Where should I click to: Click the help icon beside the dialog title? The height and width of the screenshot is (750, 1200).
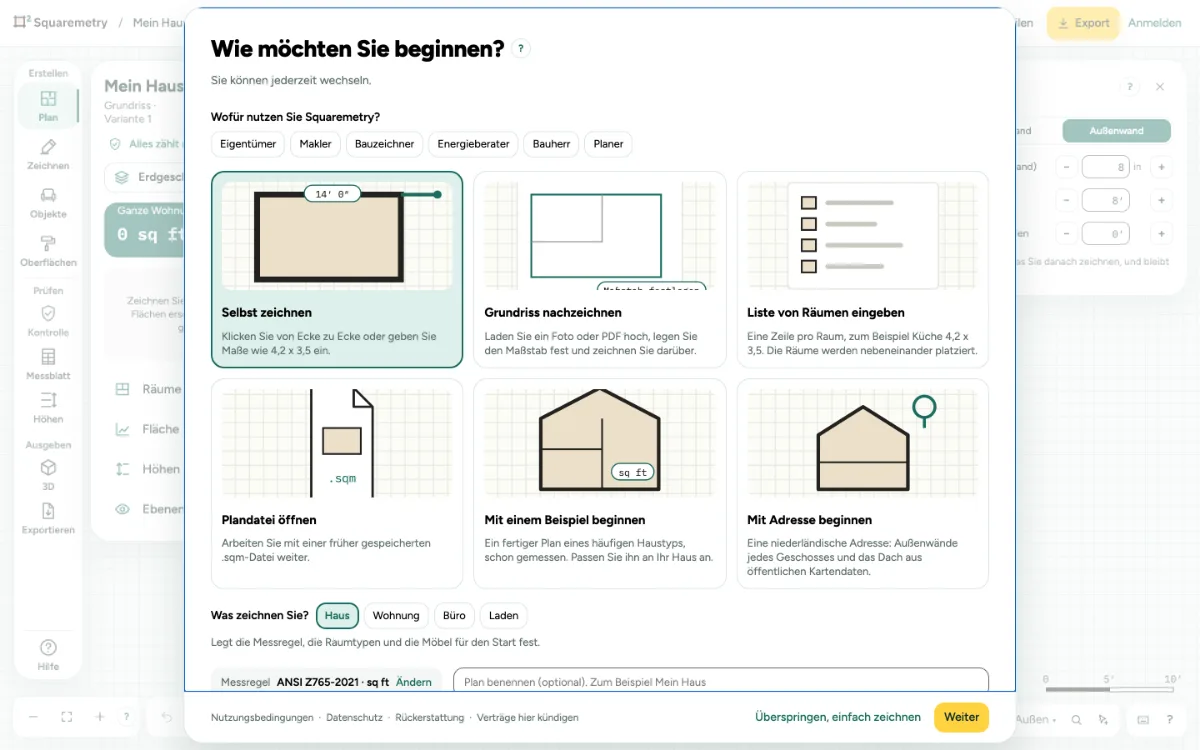pos(520,48)
